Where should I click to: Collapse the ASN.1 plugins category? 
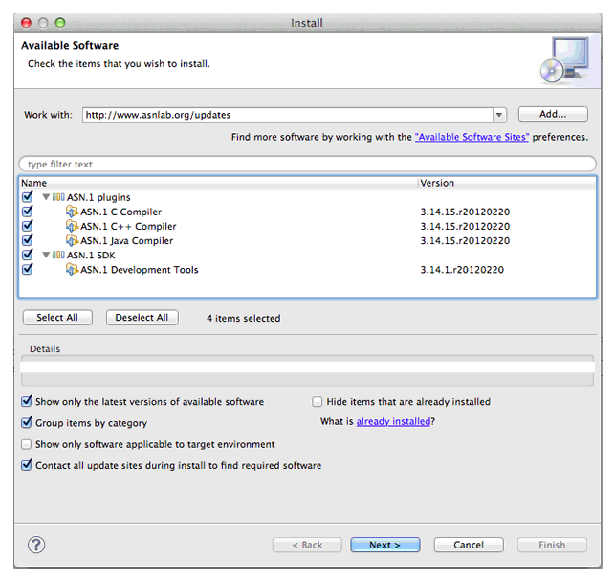tap(46, 198)
